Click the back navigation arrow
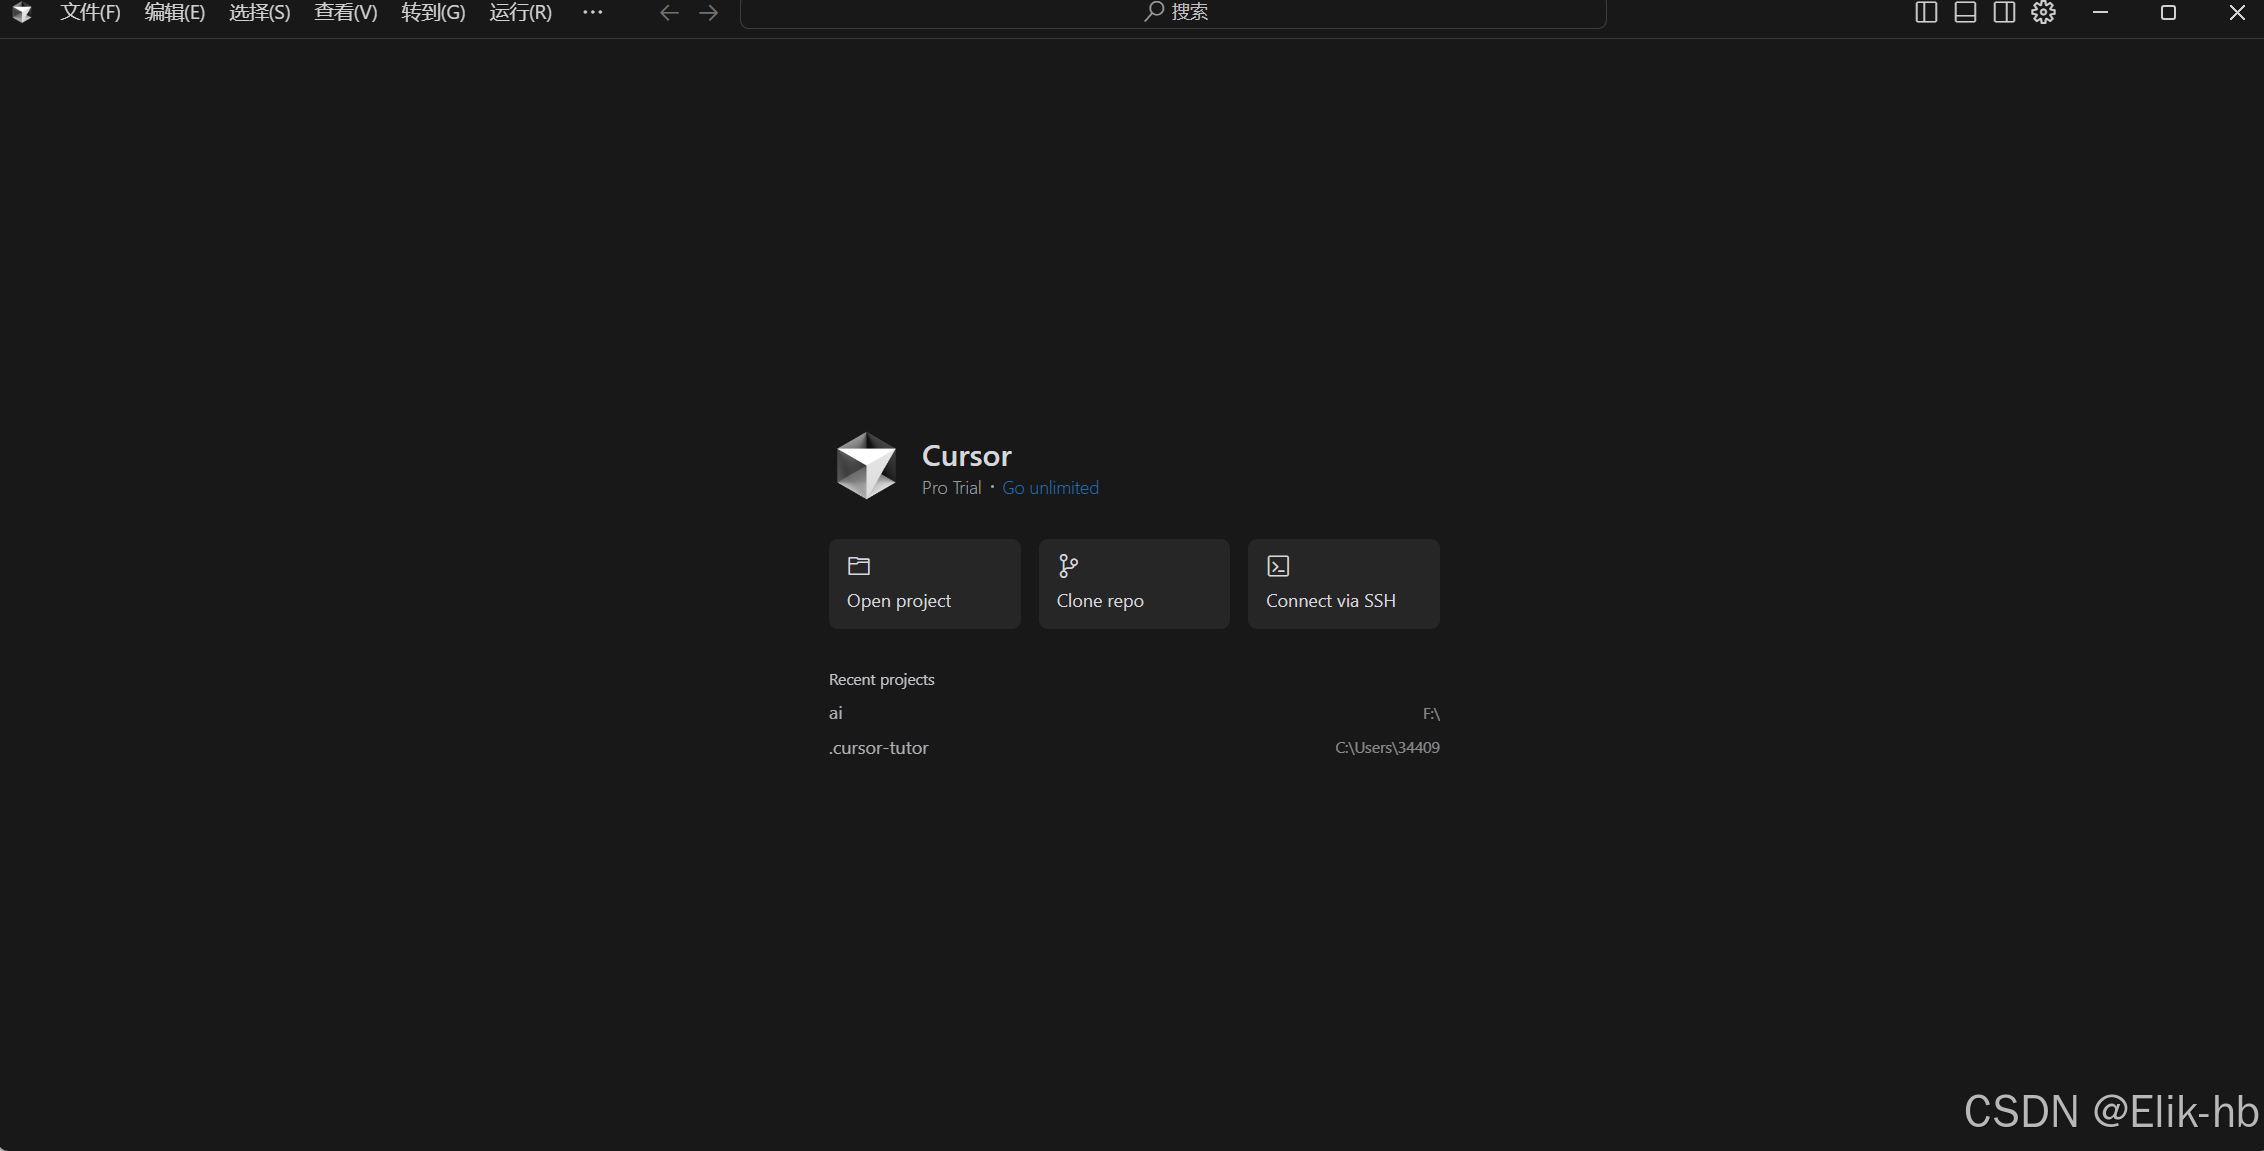Image resolution: width=2264 pixels, height=1151 pixels. tap(669, 13)
